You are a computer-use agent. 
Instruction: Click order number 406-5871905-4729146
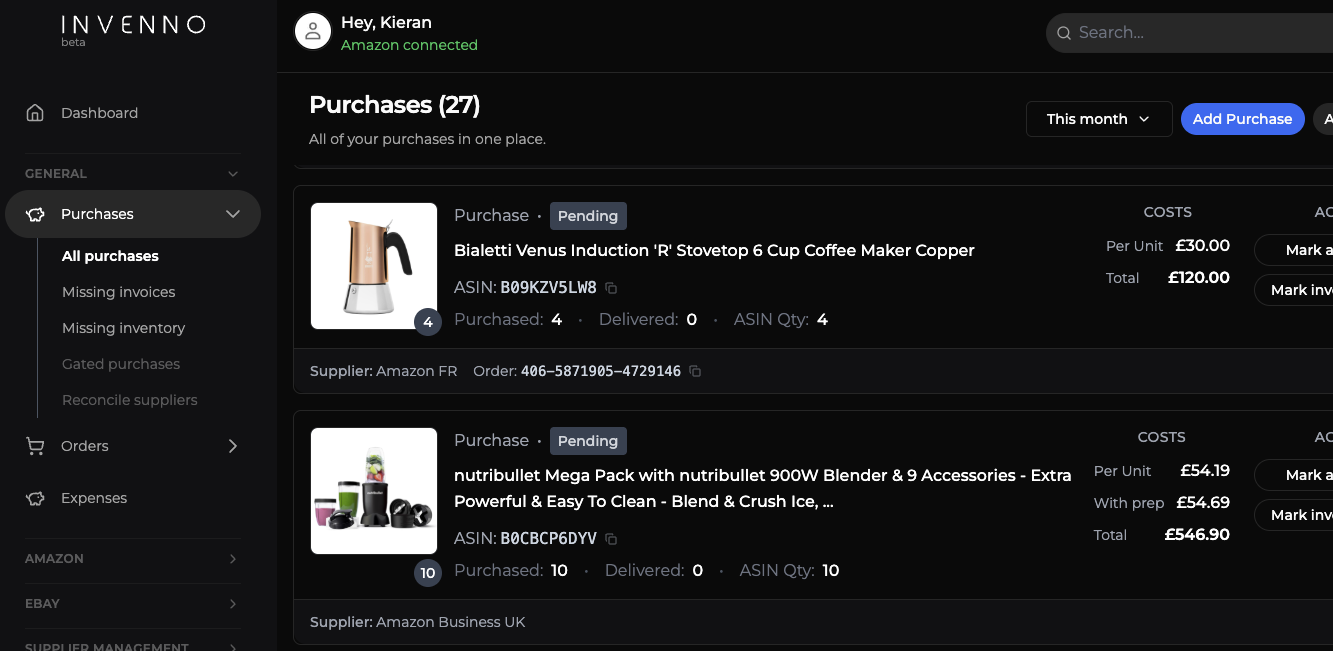click(601, 371)
